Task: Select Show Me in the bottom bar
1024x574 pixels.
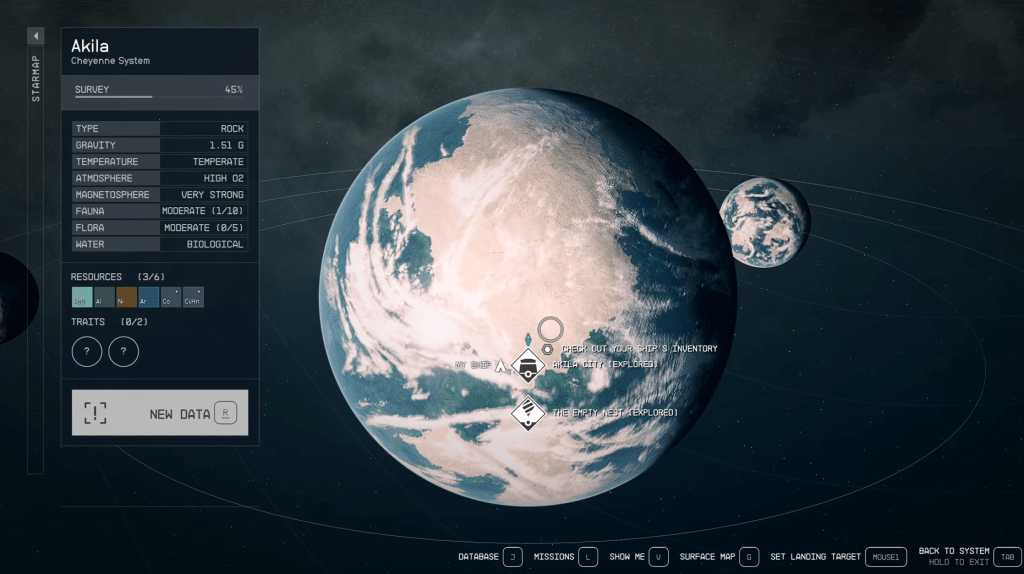Action: [627, 557]
